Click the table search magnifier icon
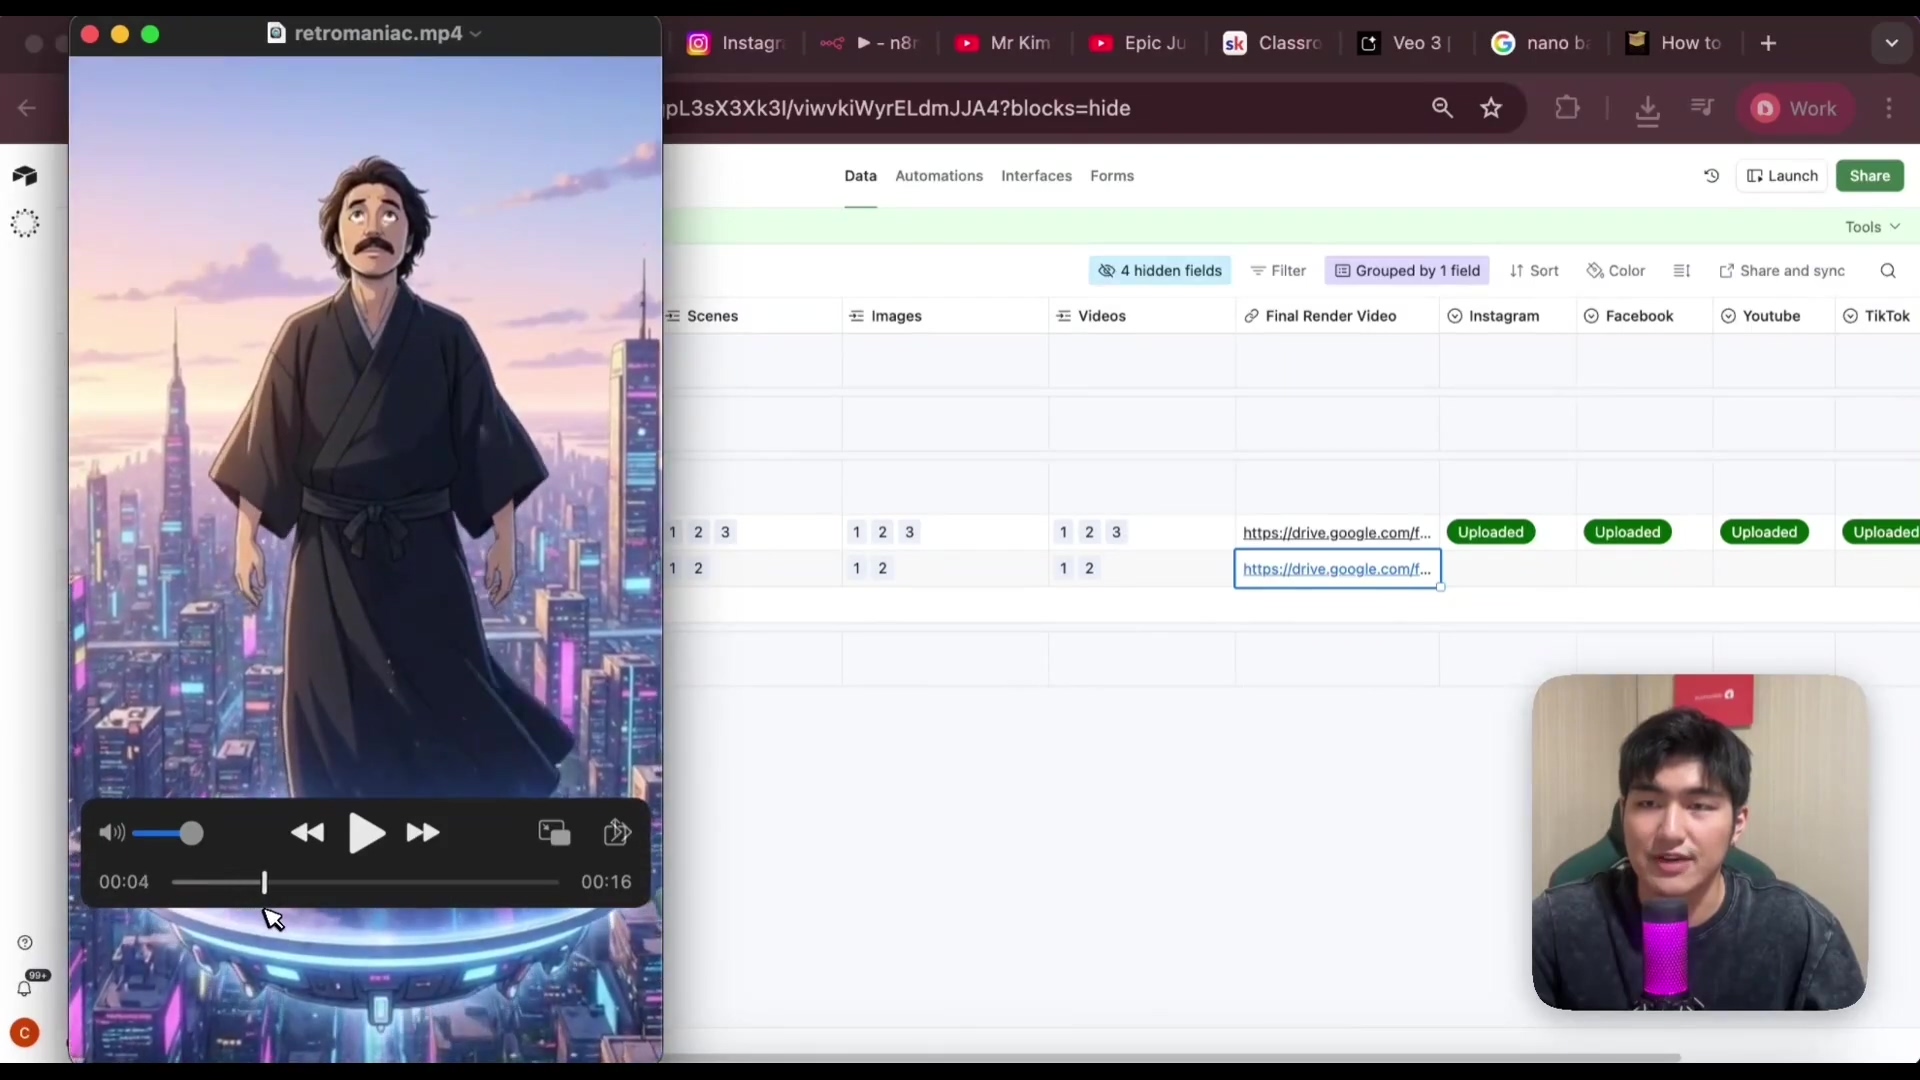The width and height of the screenshot is (1920, 1080). [1887, 271]
